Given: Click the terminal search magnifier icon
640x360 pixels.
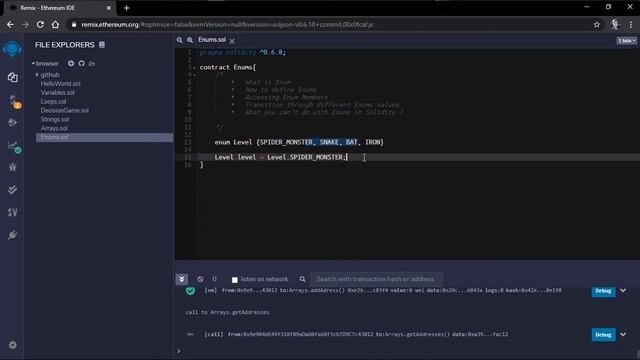Looking at the screenshot, I should 302,279.
